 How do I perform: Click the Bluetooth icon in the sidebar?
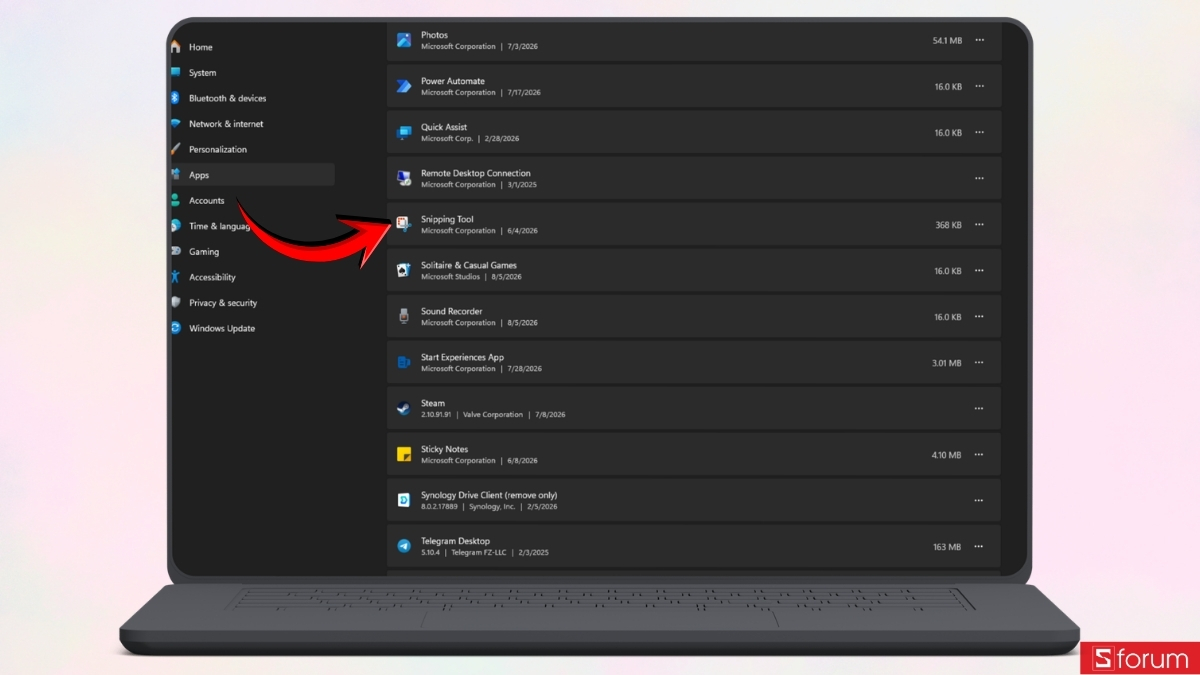[x=176, y=98]
